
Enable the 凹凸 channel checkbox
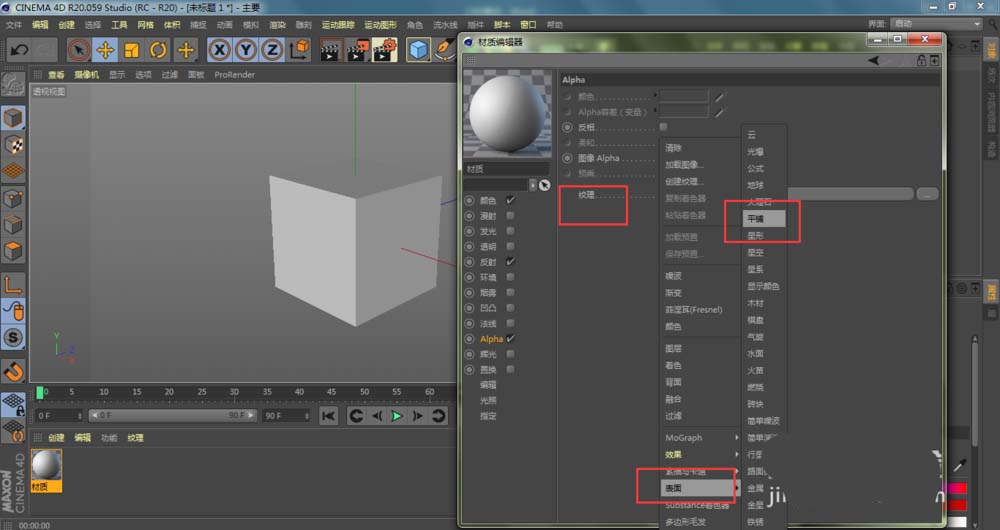[510, 308]
